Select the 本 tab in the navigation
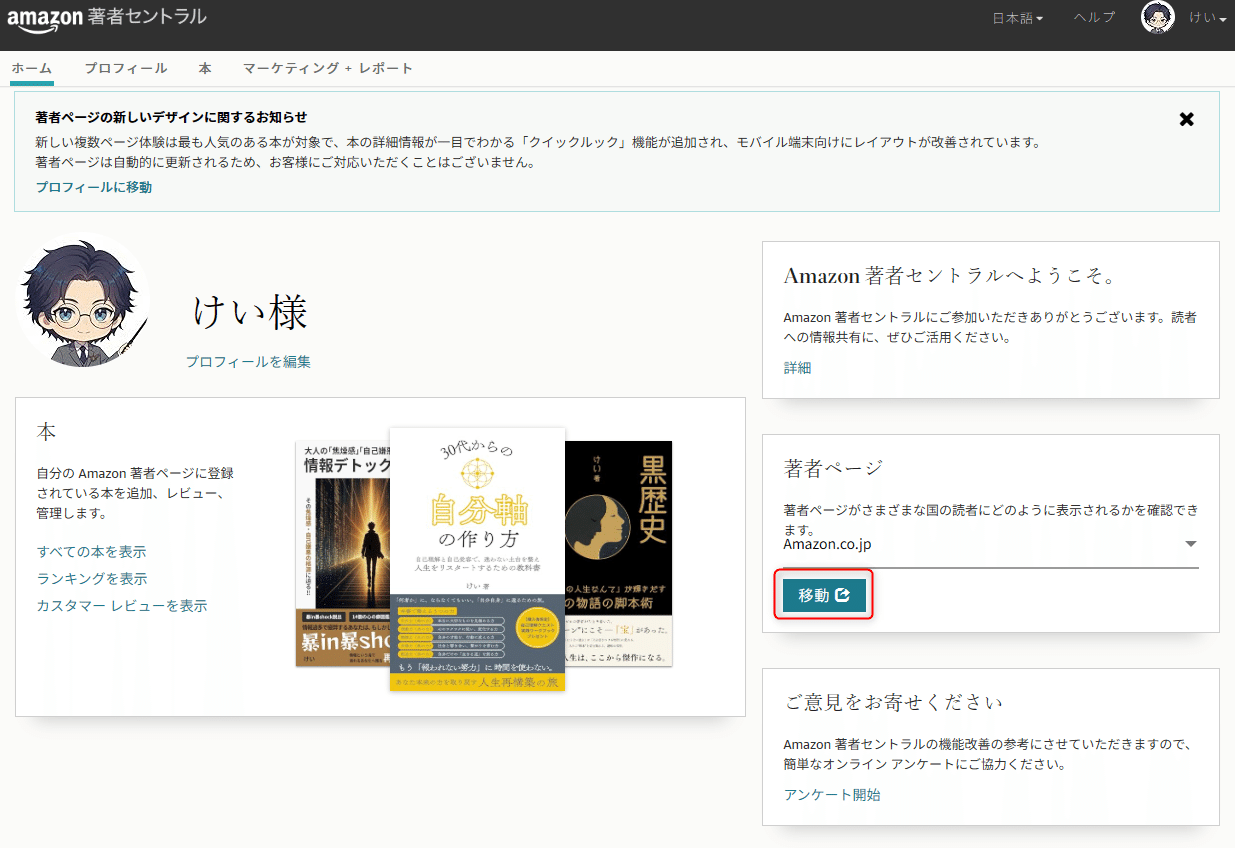The height and width of the screenshot is (848, 1235). 205,68
